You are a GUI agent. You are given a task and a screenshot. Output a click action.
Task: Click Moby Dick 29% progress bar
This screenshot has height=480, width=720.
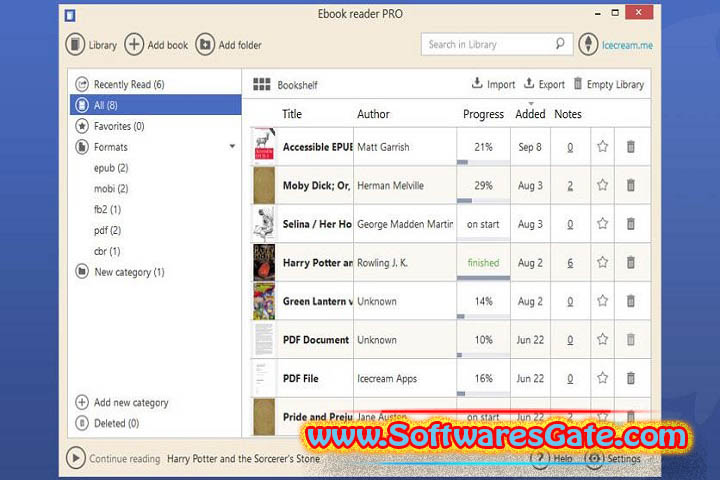click(483, 201)
